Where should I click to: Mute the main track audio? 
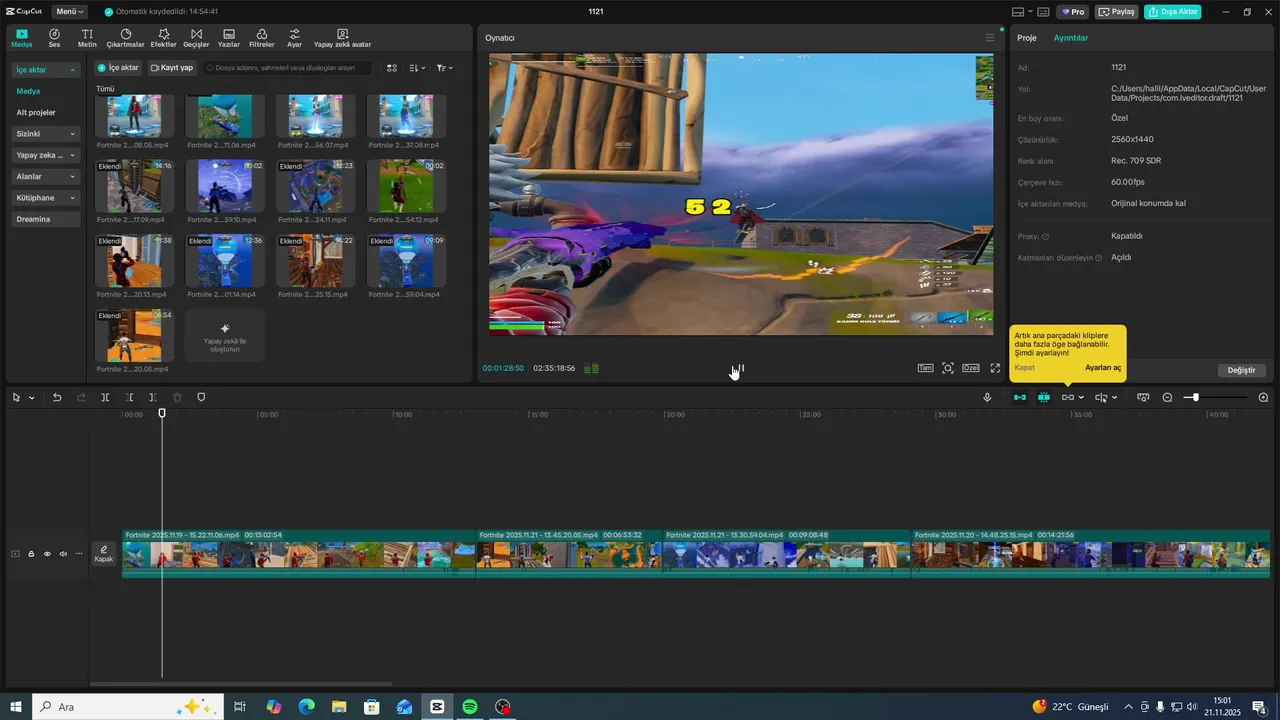[63, 553]
